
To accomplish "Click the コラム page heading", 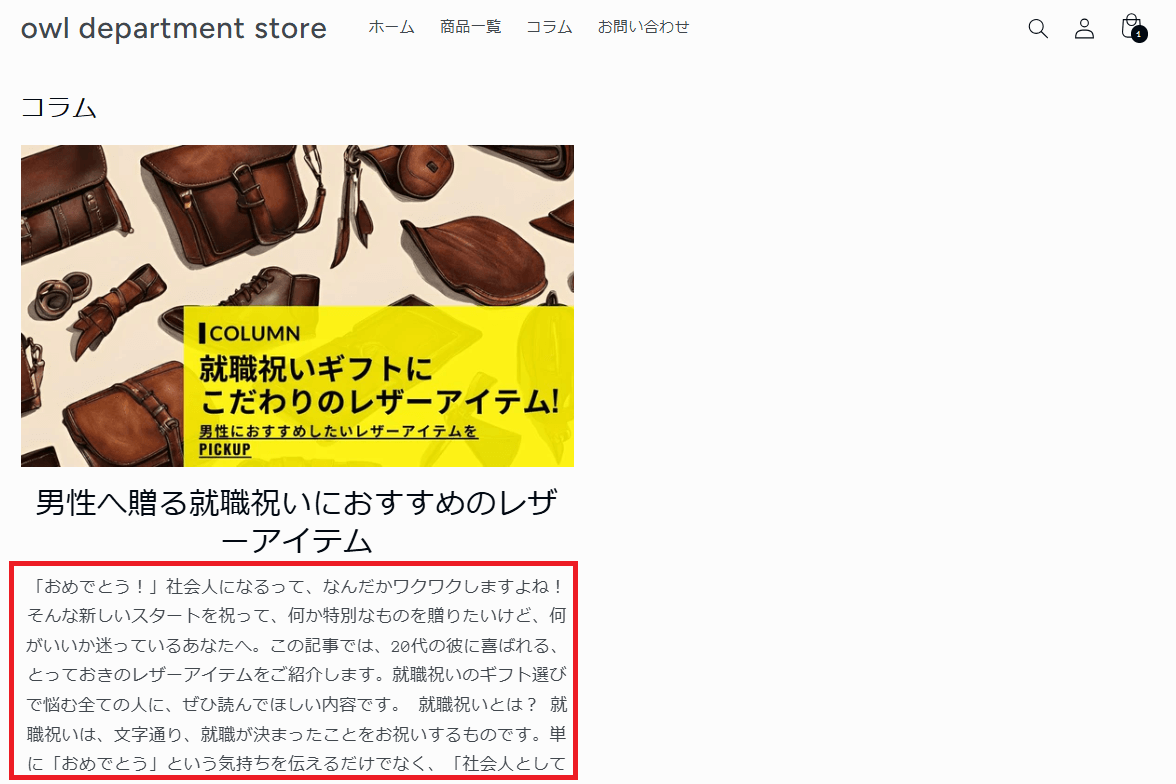I will tap(58, 107).
